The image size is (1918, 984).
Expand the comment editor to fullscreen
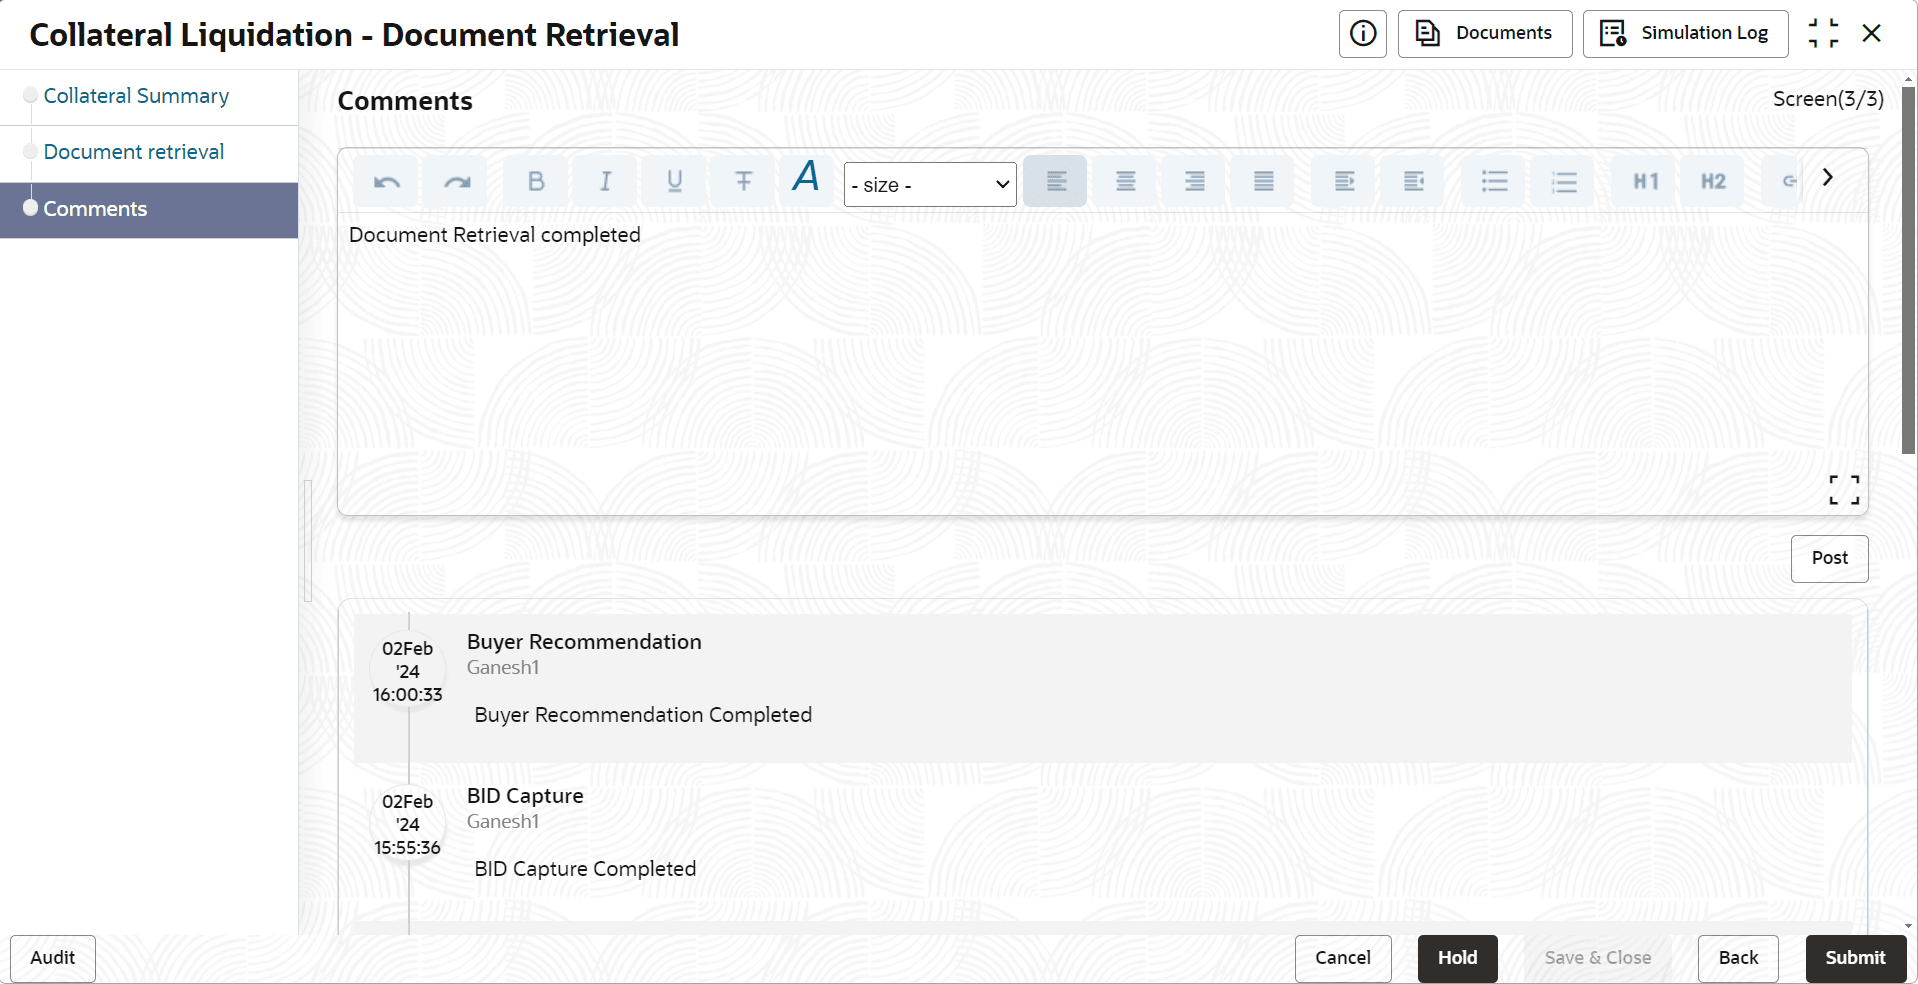(x=1844, y=490)
